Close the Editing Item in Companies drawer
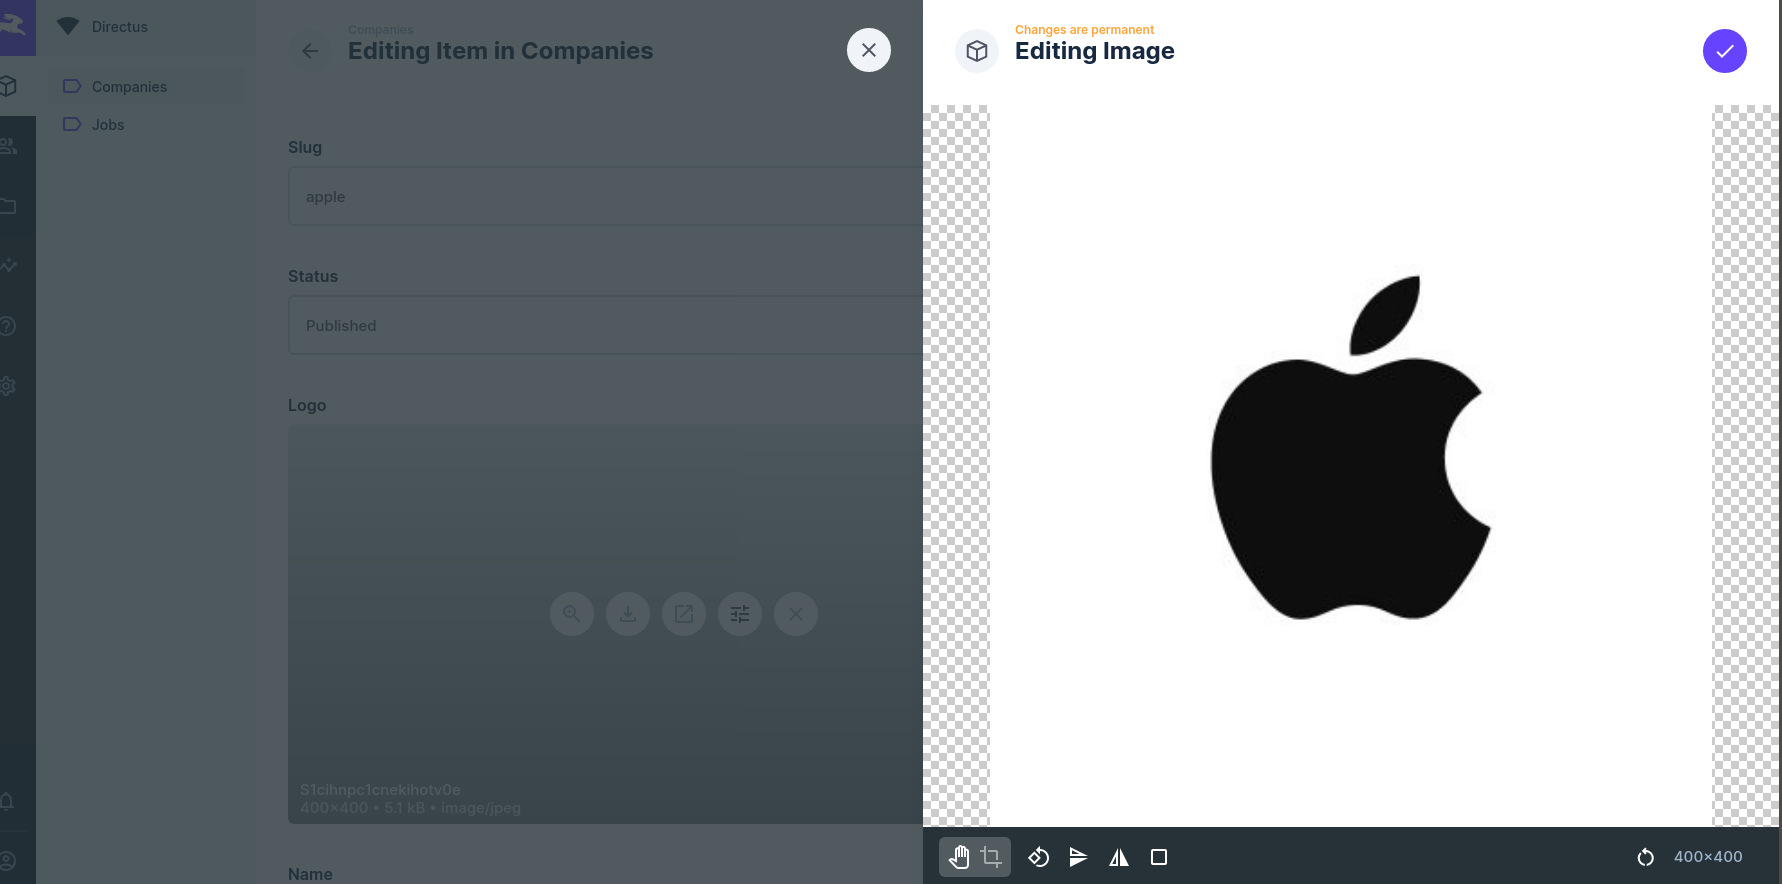 point(869,50)
